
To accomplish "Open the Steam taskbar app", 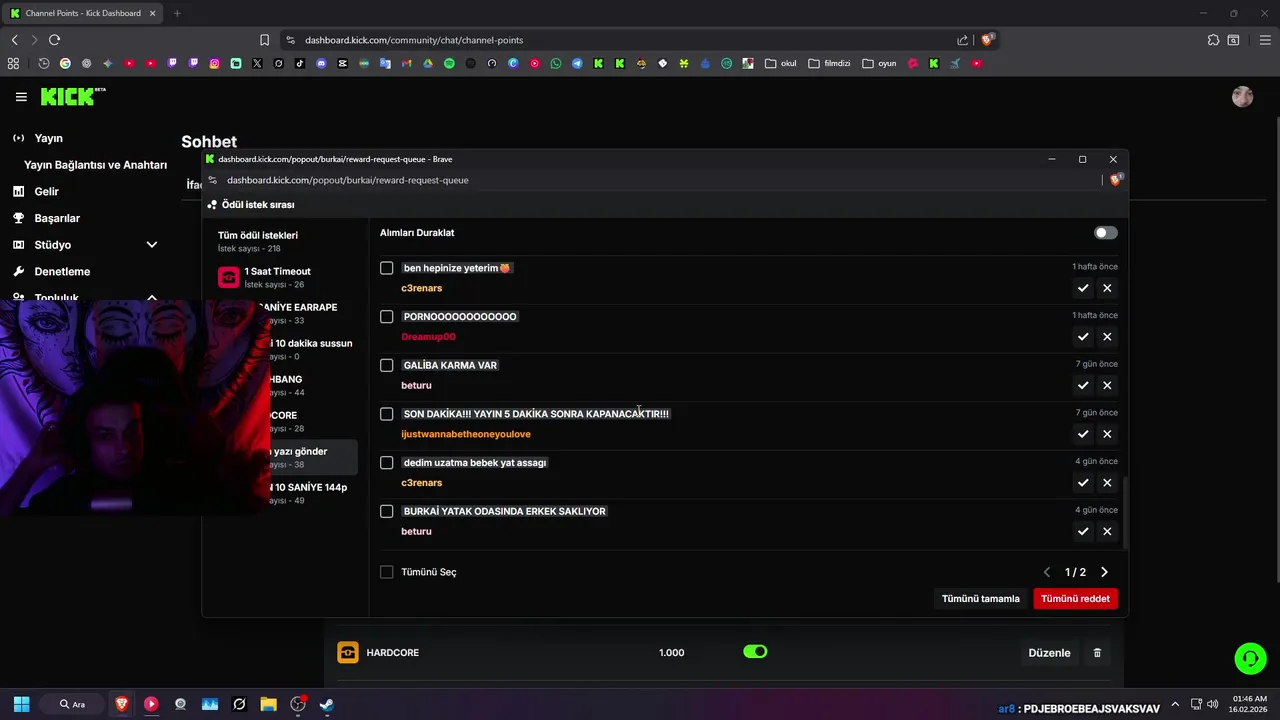I will click(x=326, y=704).
